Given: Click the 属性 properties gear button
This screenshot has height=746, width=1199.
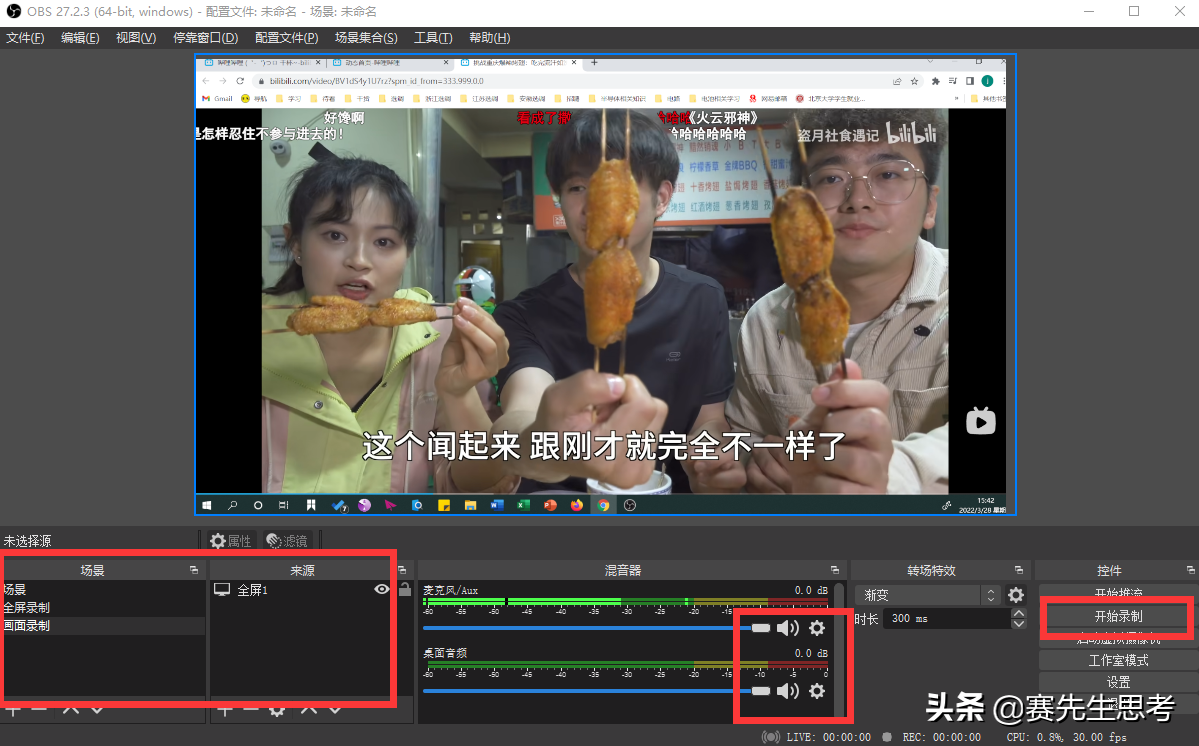Looking at the screenshot, I should pos(231,540).
